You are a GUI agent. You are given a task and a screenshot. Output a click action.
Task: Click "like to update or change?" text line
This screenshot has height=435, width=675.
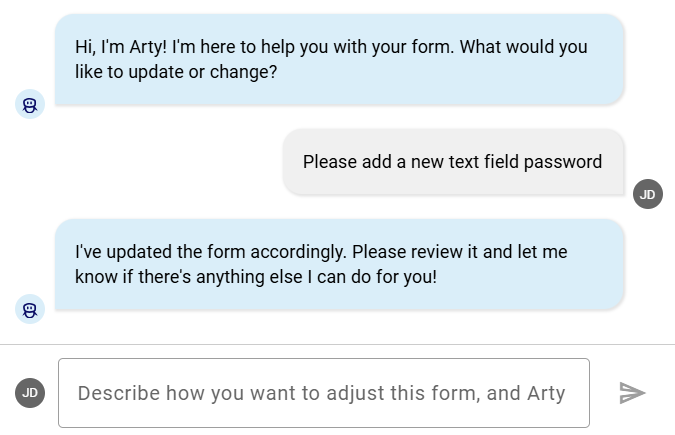(176, 73)
